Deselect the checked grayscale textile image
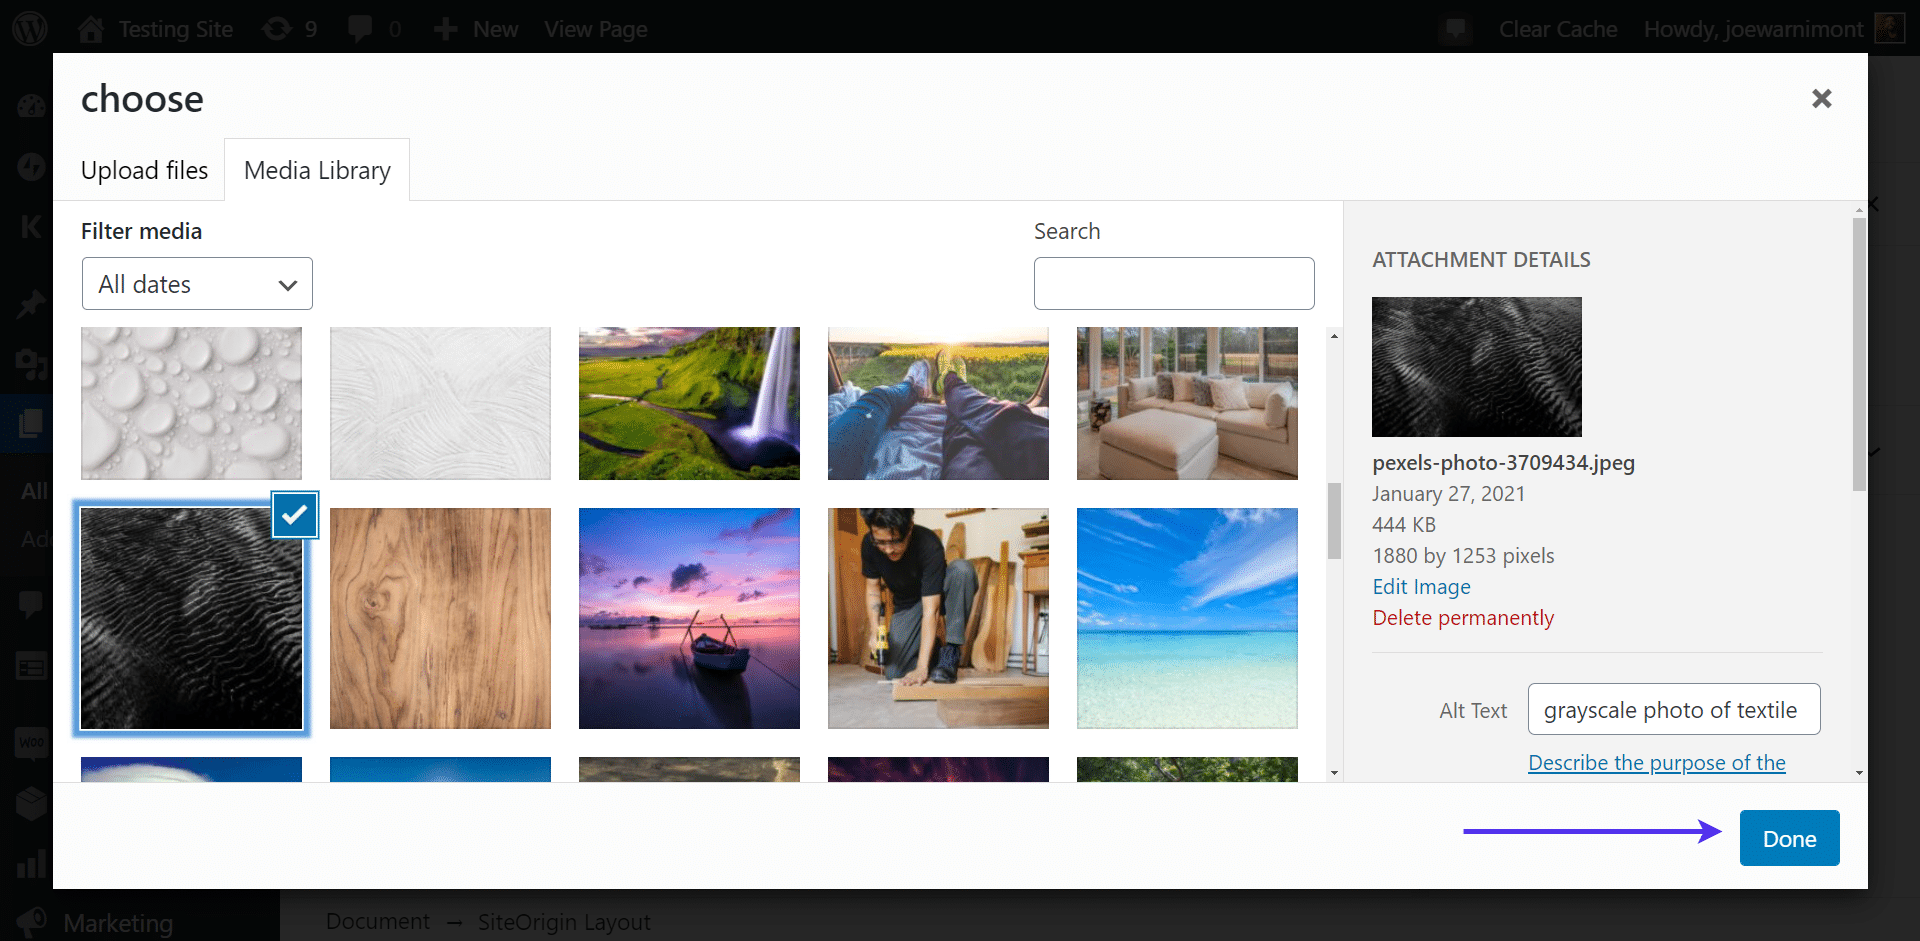Image resolution: width=1920 pixels, height=941 pixels. click(295, 515)
